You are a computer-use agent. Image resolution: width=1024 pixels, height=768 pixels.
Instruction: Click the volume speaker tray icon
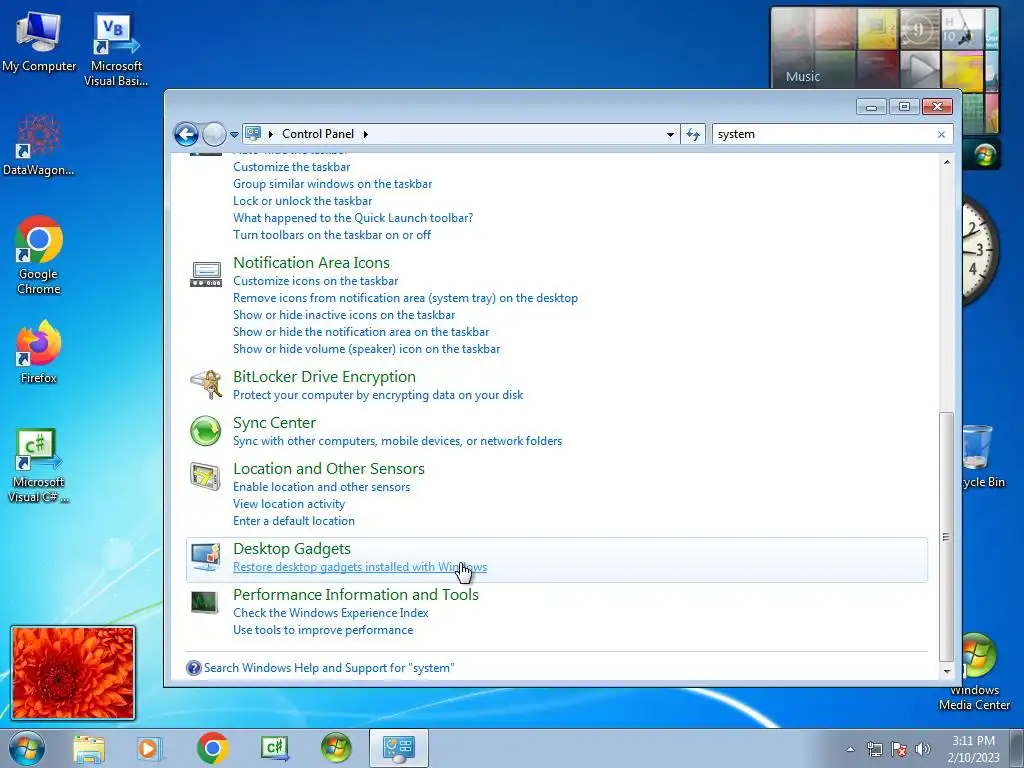click(923, 749)
